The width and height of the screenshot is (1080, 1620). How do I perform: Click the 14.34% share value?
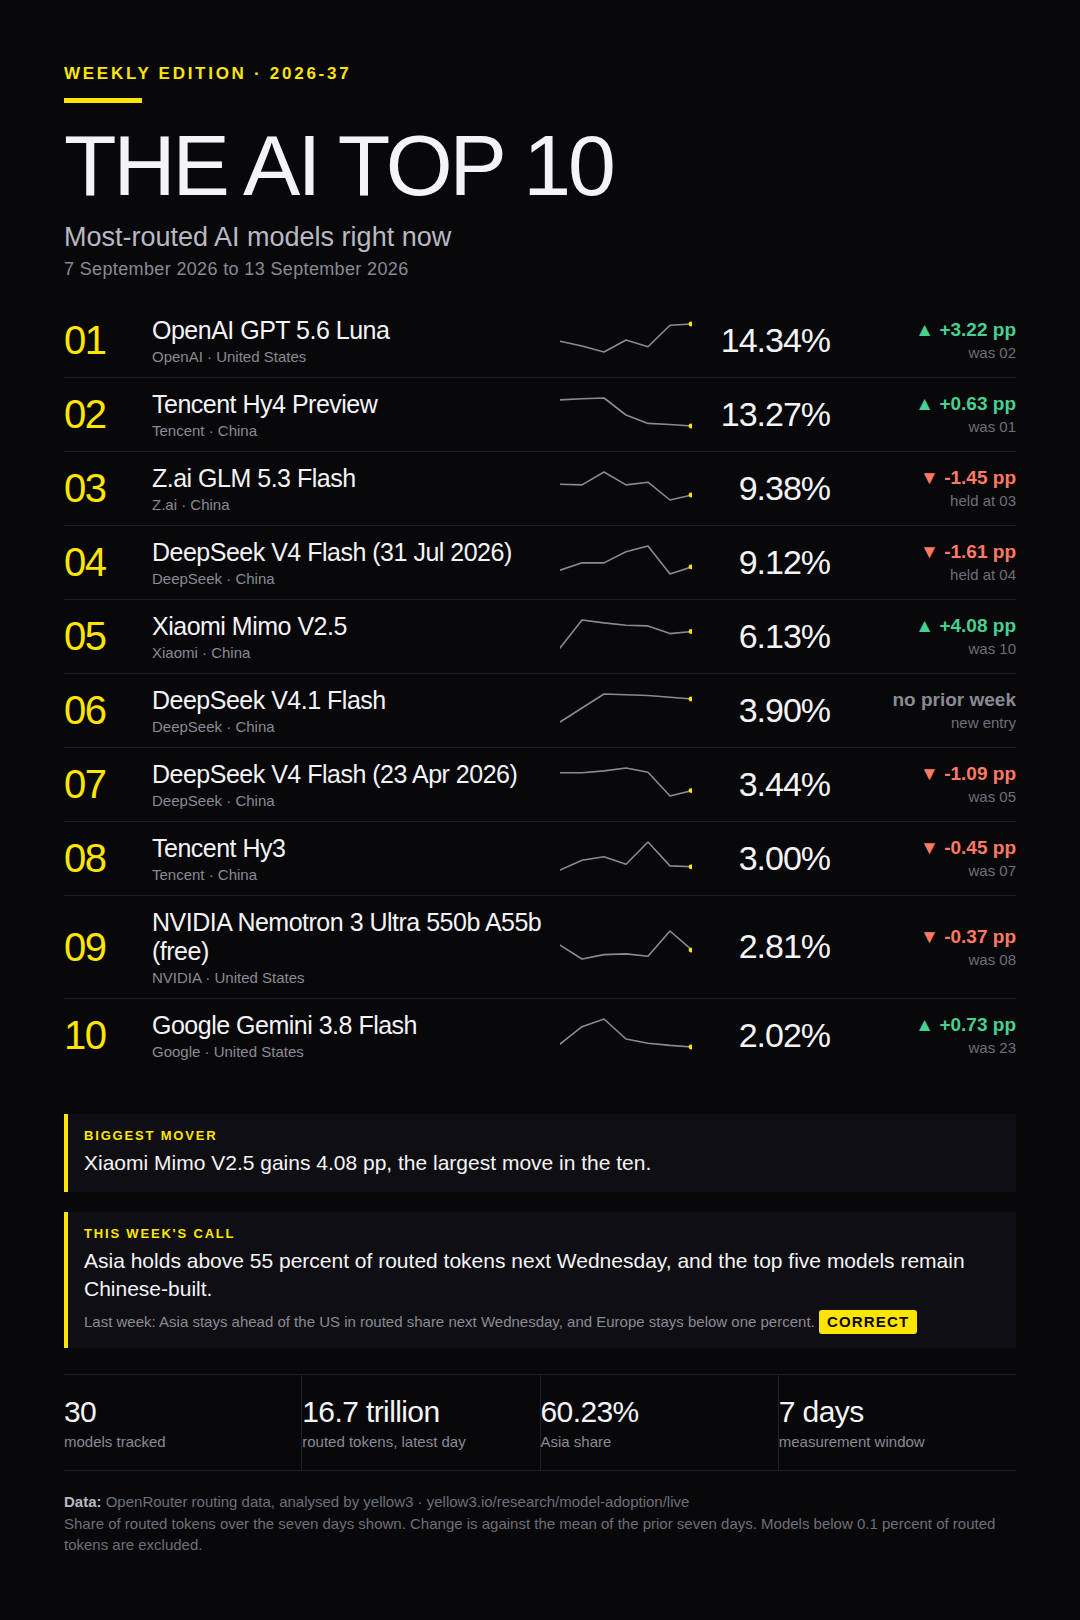(x=776, y=341)
